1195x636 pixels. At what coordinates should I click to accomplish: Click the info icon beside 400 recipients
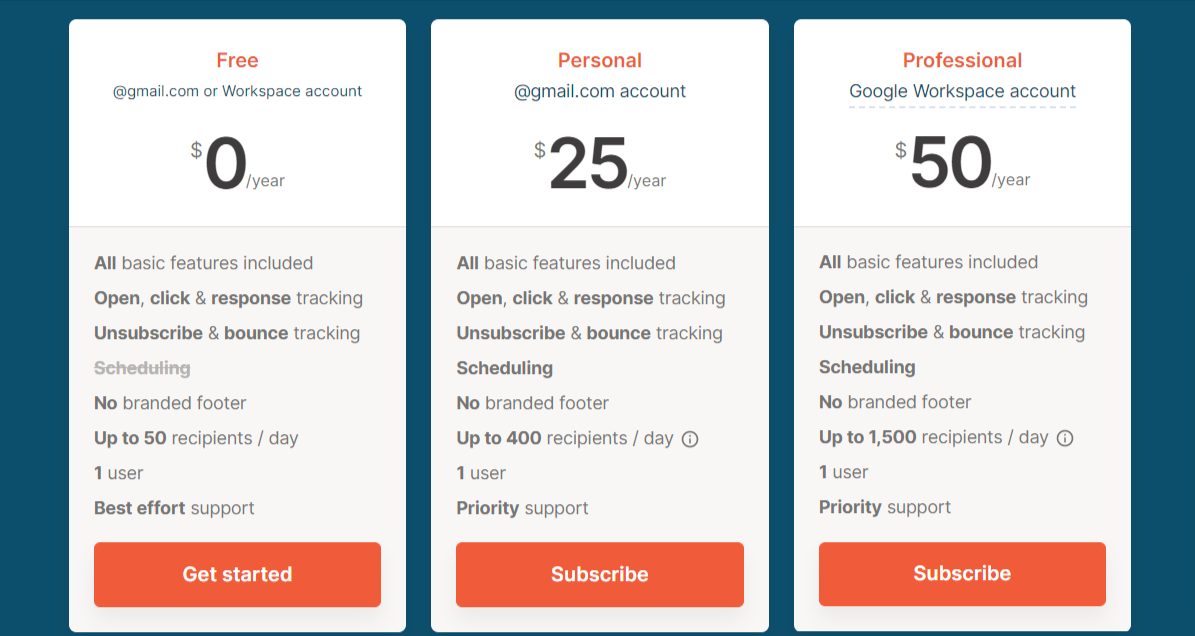690,439
